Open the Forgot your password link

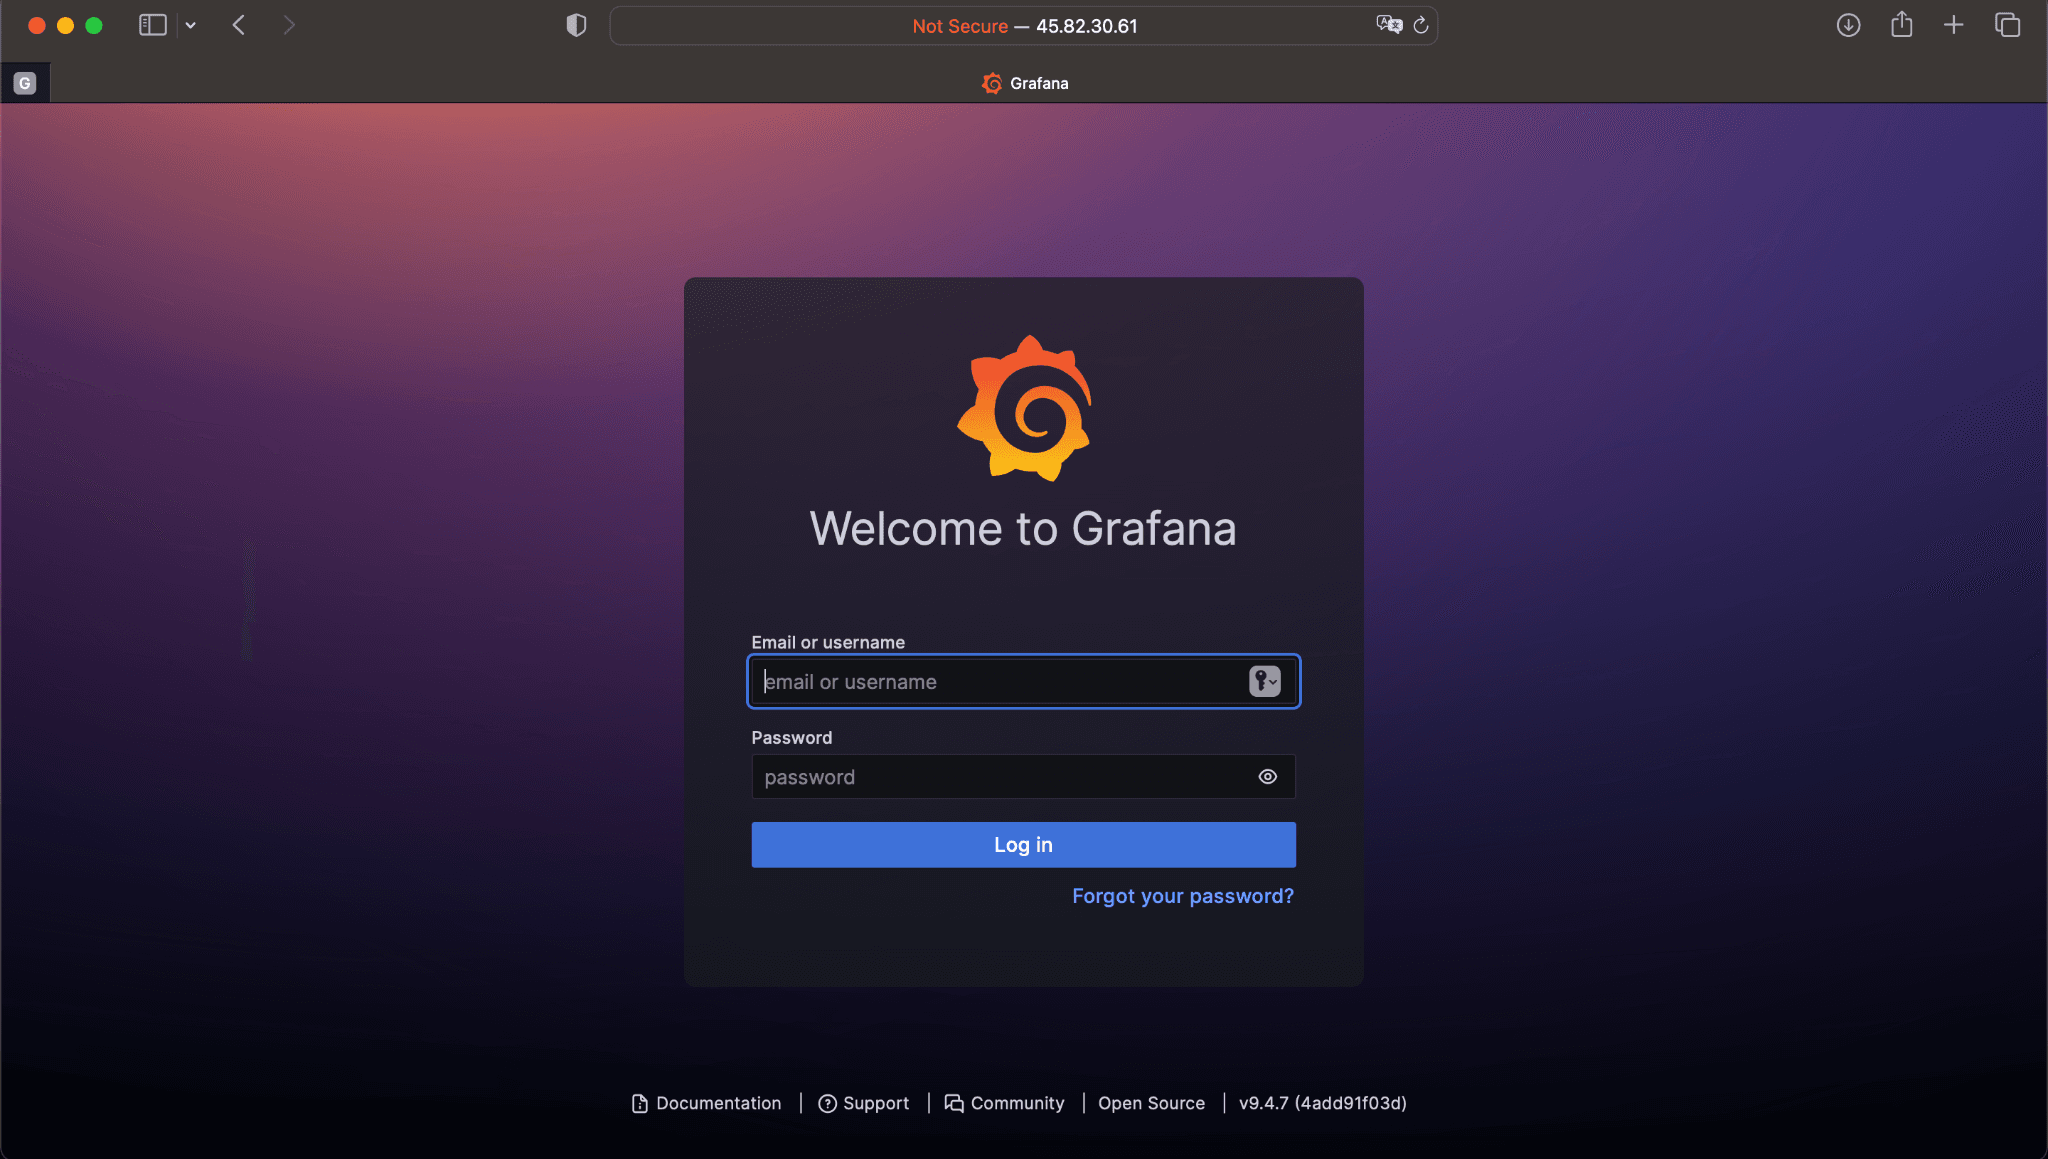[x=1182, y=896]
